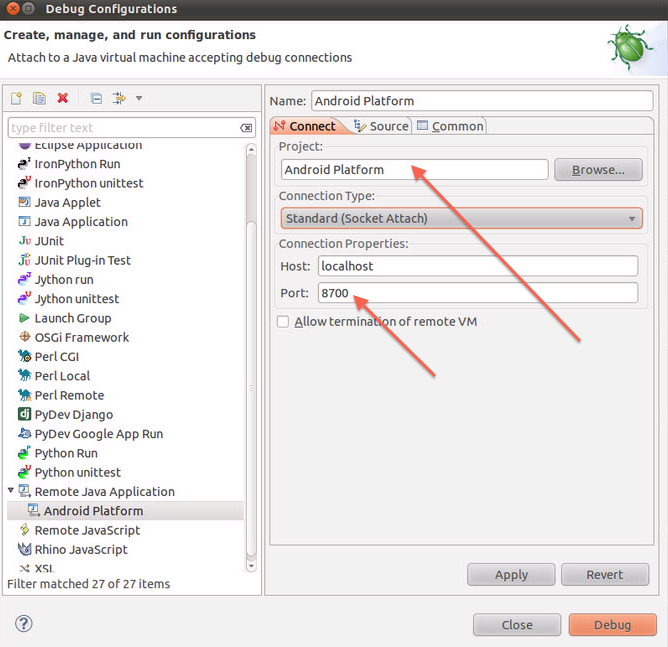The image size is (668, 647).
Task: Click the Java Applet icon
Action: tap(24, 202)
